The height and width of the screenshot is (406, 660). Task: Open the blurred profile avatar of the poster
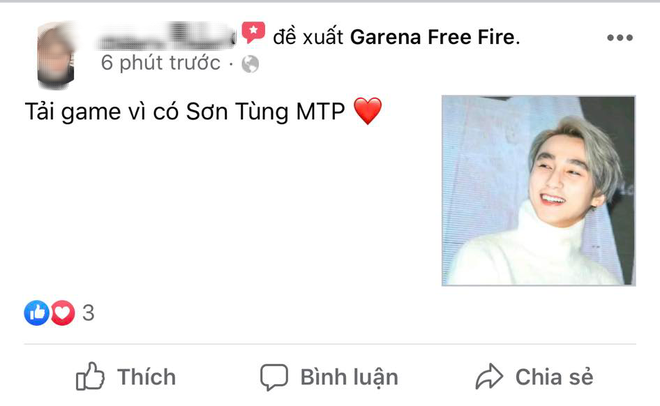tap(56, 55)
